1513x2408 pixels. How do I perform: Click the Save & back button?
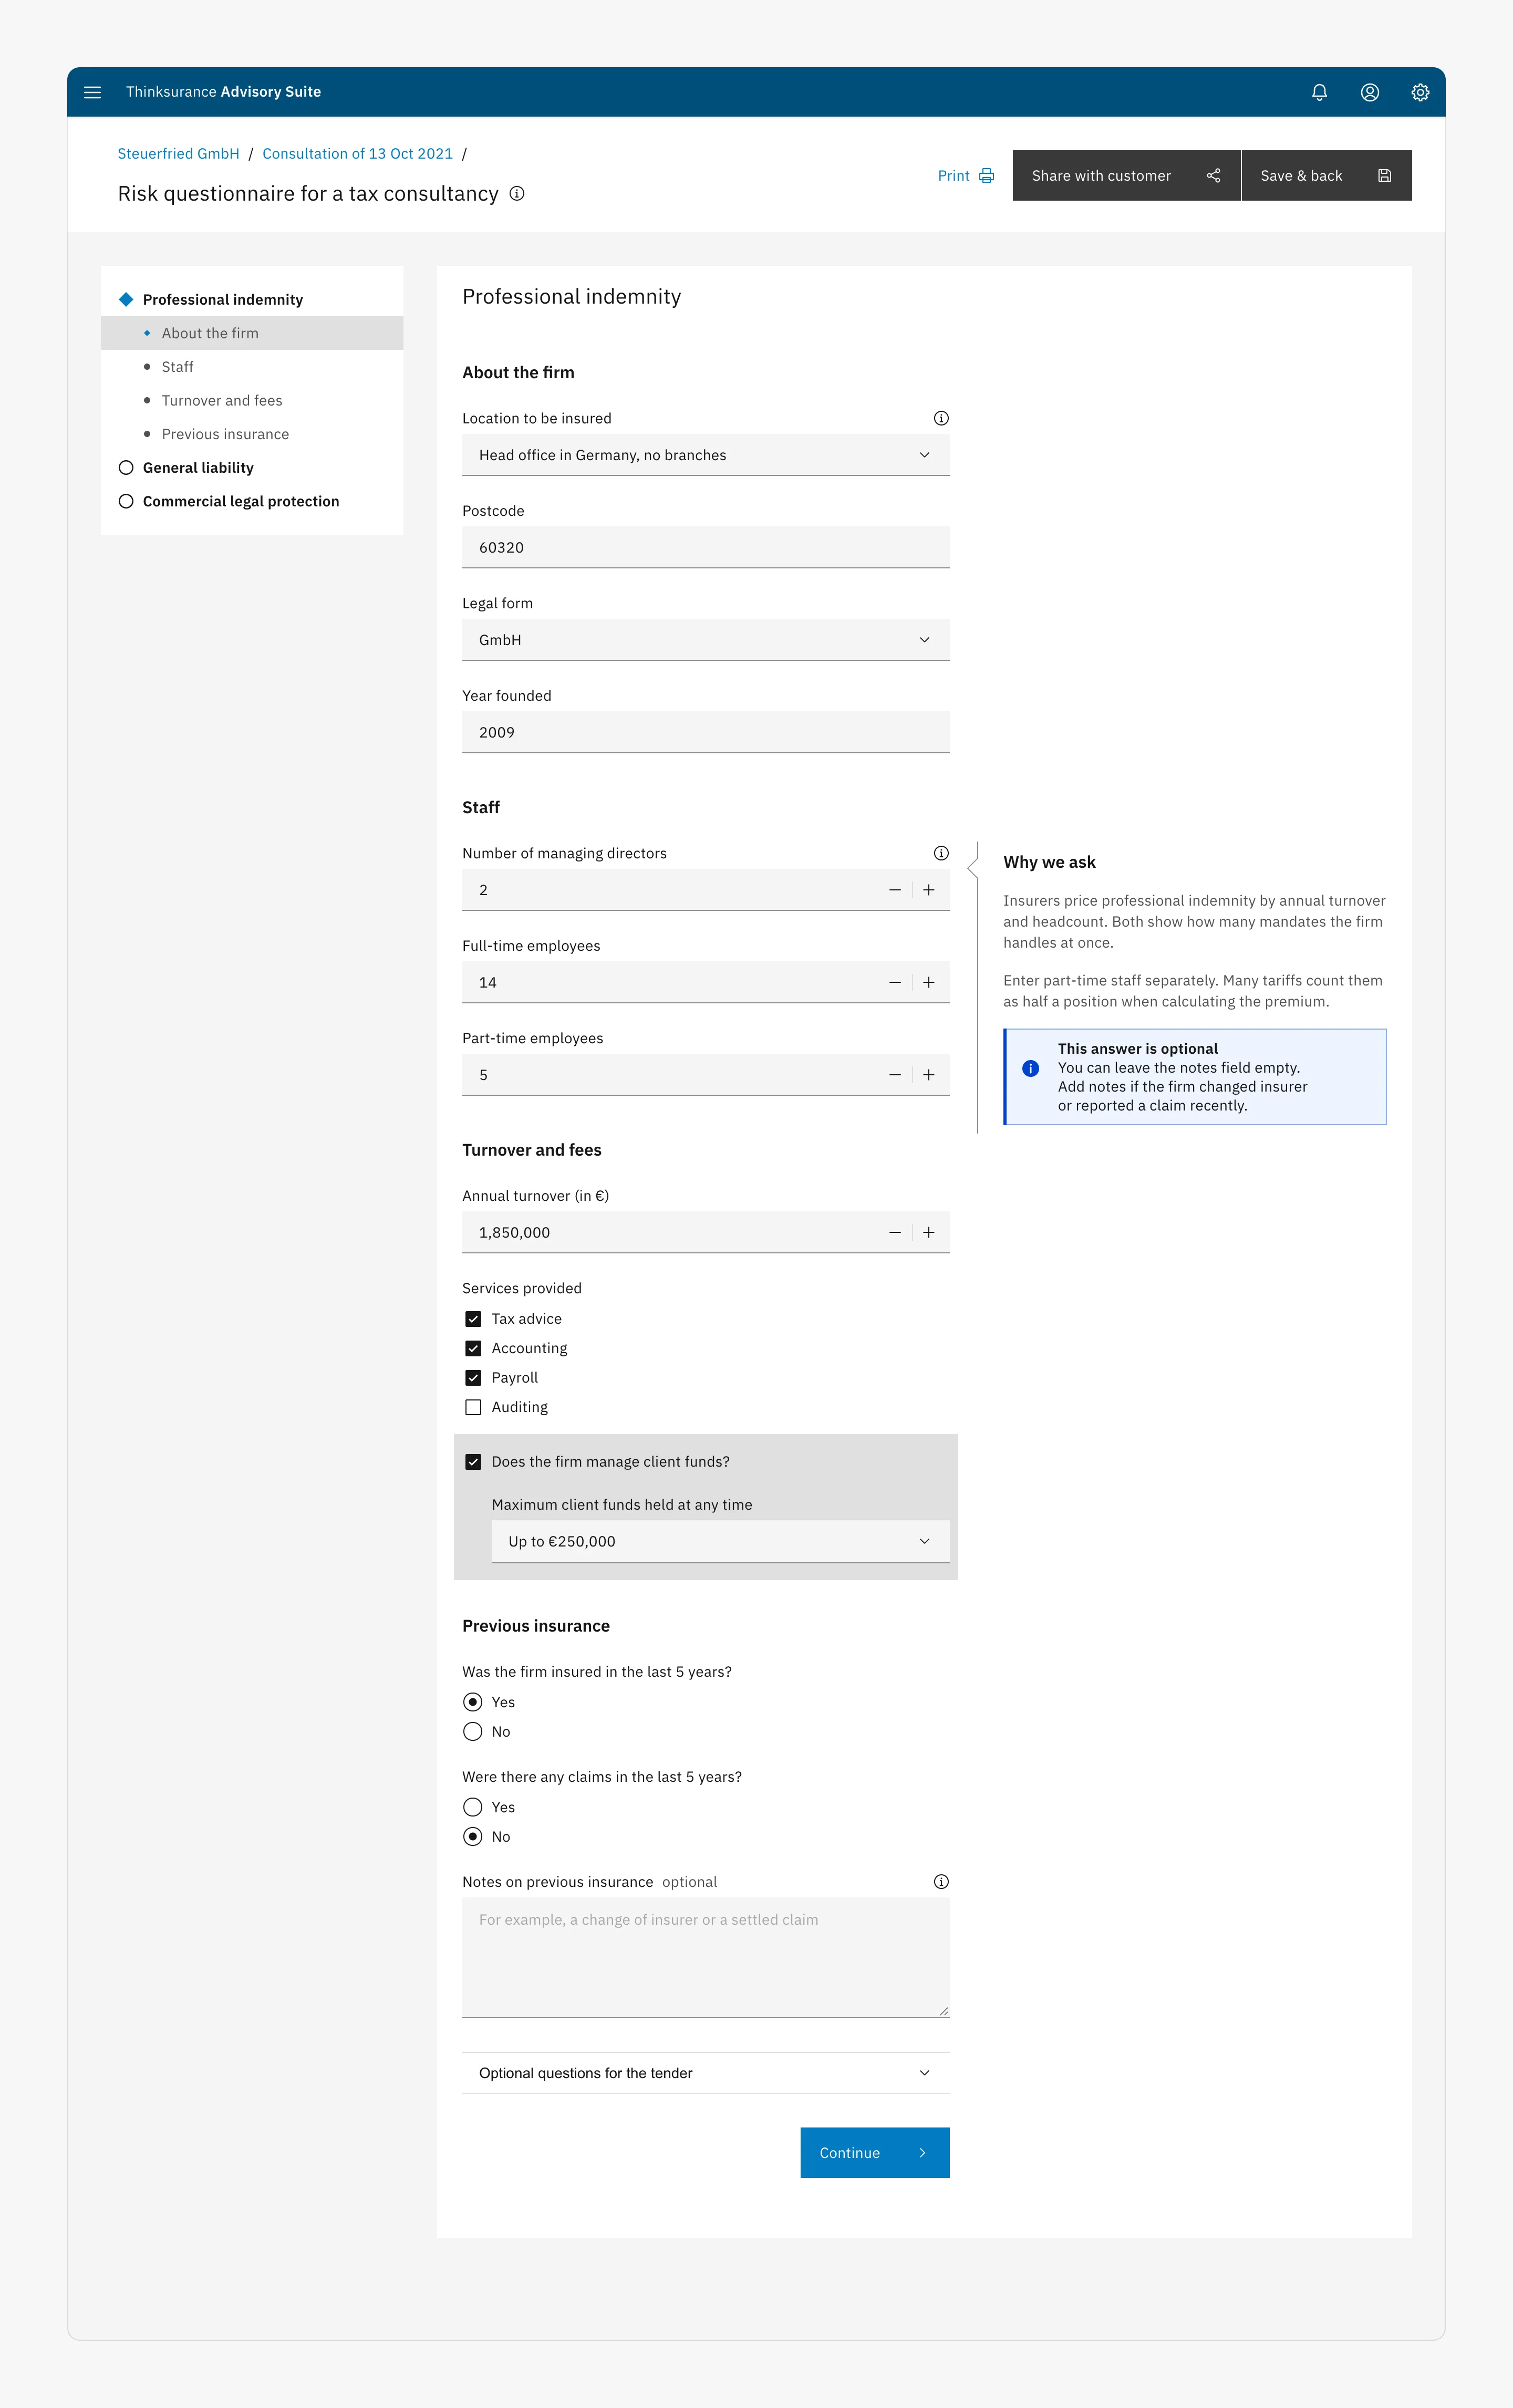coord(1326,176)
